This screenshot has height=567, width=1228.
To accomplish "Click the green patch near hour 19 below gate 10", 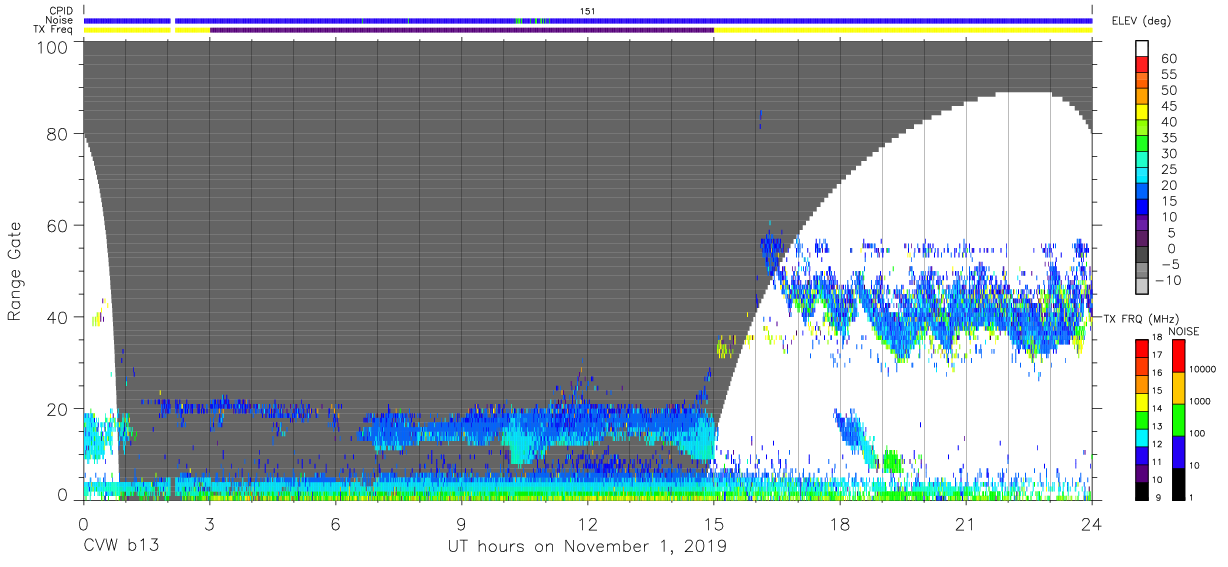I will (x=891, y=461).
